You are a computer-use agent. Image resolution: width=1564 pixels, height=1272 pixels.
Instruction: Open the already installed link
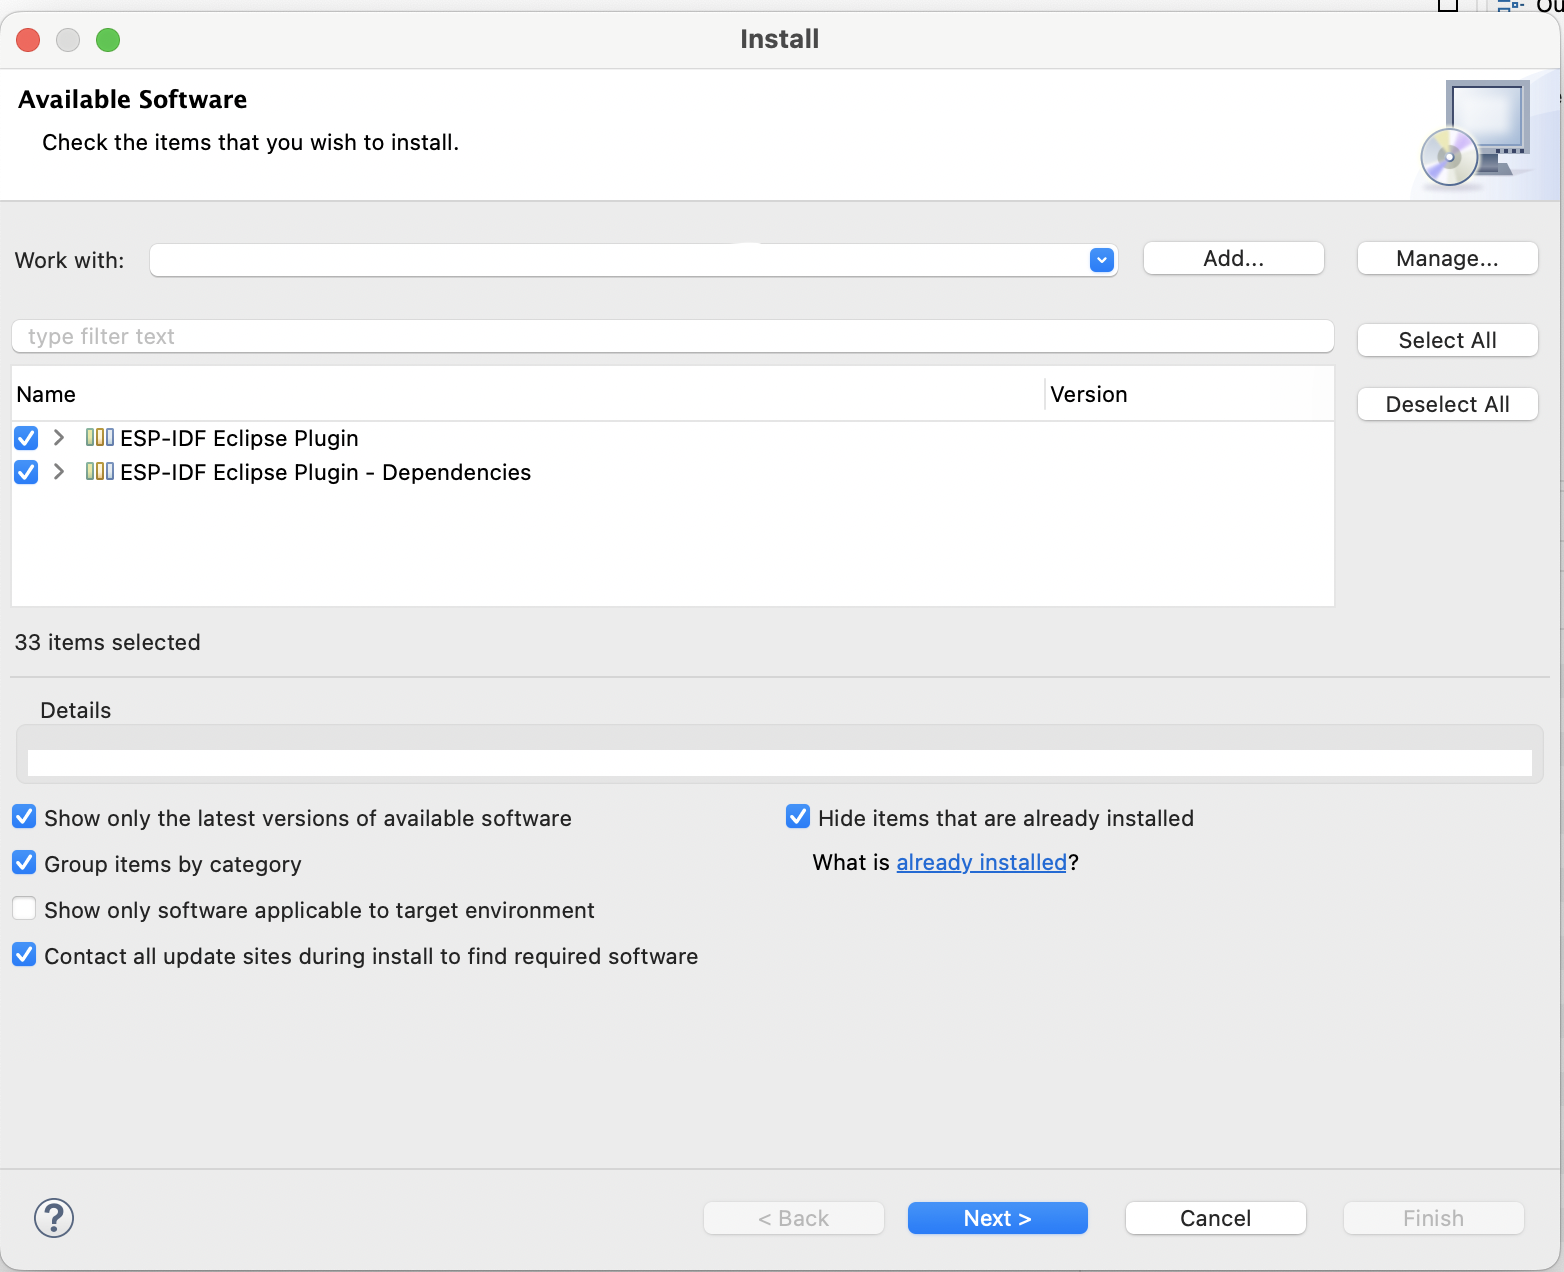coord(981,862)
